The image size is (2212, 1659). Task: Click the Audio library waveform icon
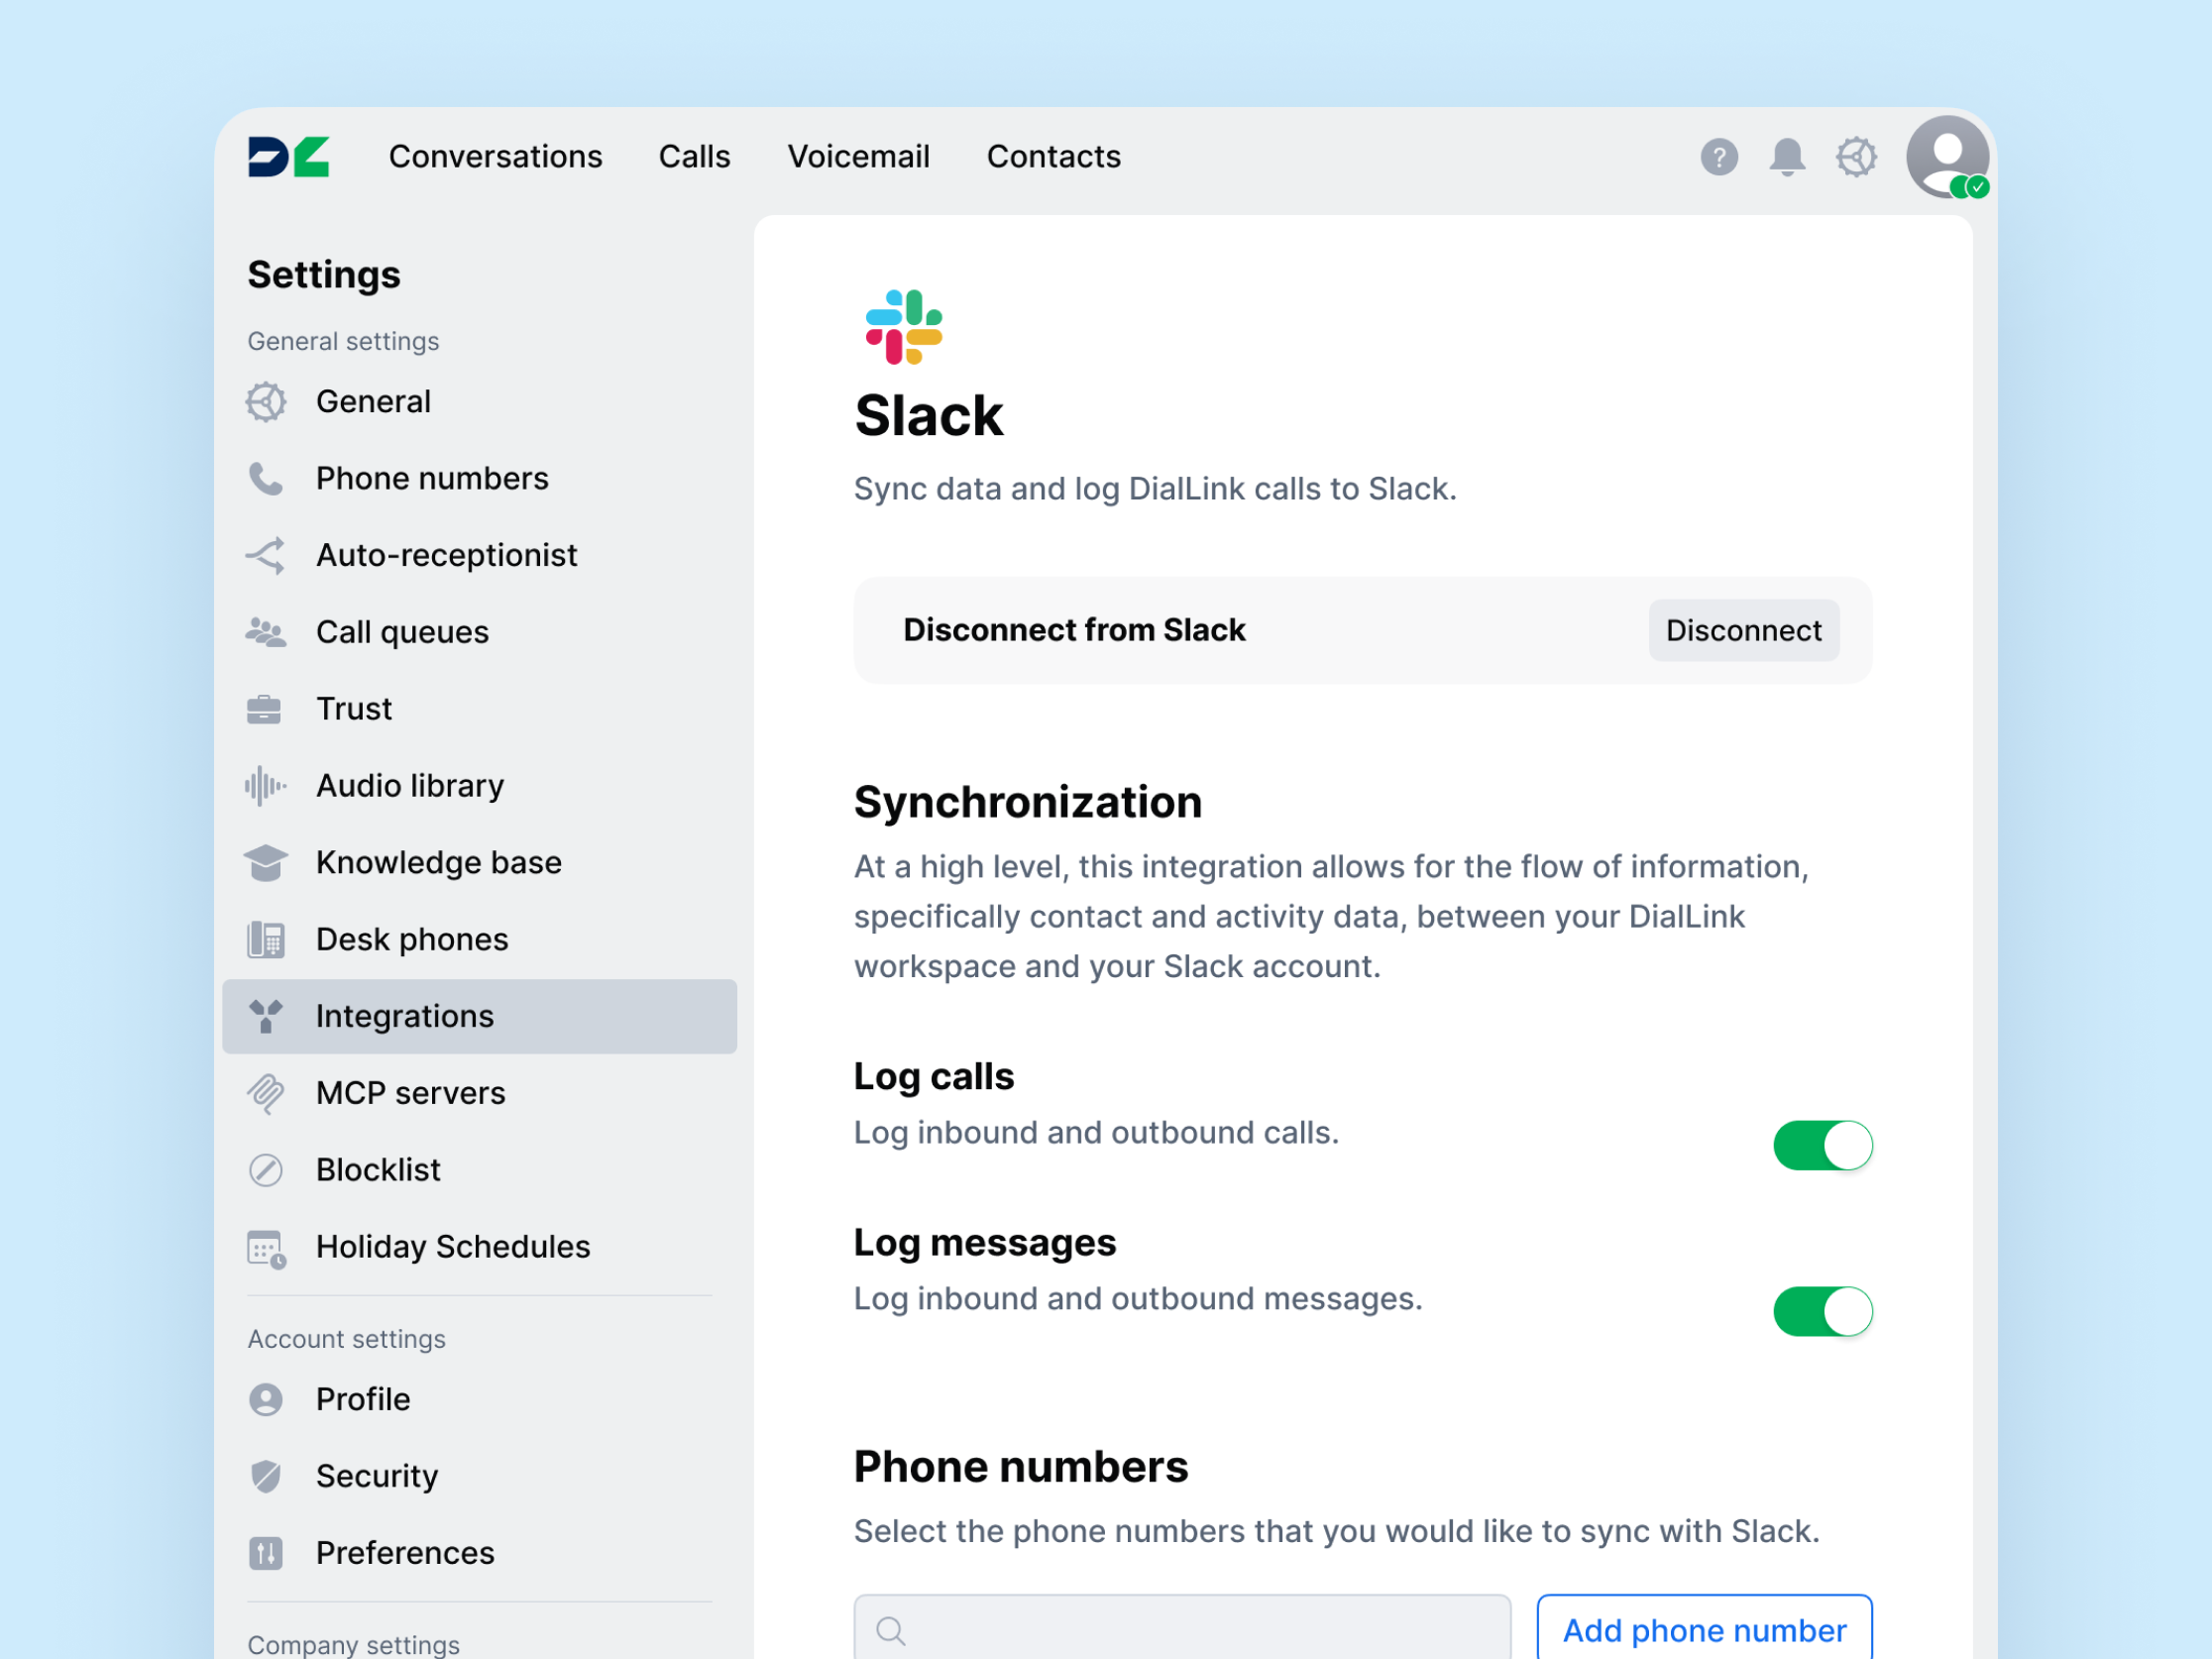point(266,786)
